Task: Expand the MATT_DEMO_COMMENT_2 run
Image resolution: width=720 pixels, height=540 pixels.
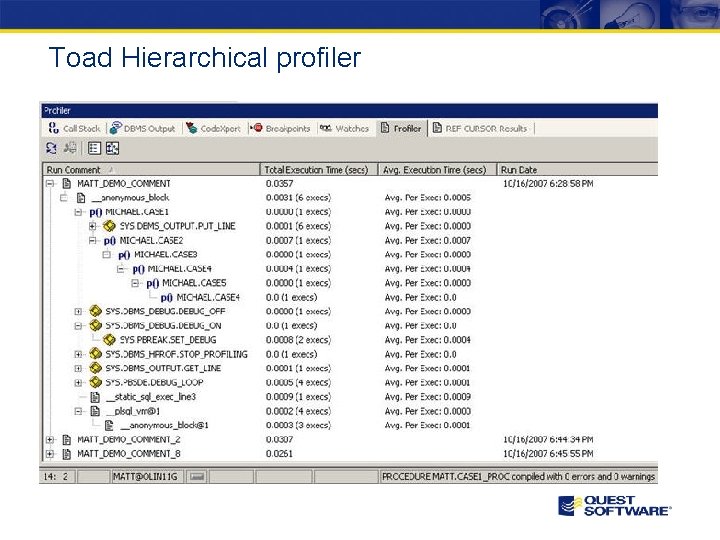Action: click(x=50, y=439)
